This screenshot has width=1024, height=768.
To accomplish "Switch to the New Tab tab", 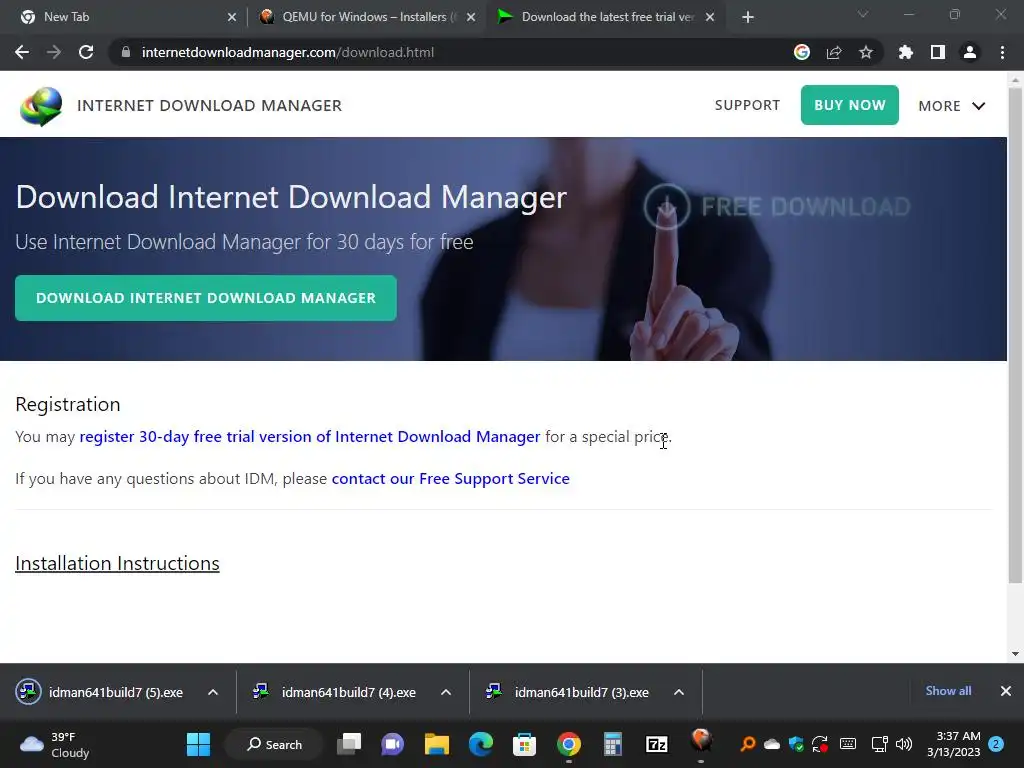I will [124, 17].
